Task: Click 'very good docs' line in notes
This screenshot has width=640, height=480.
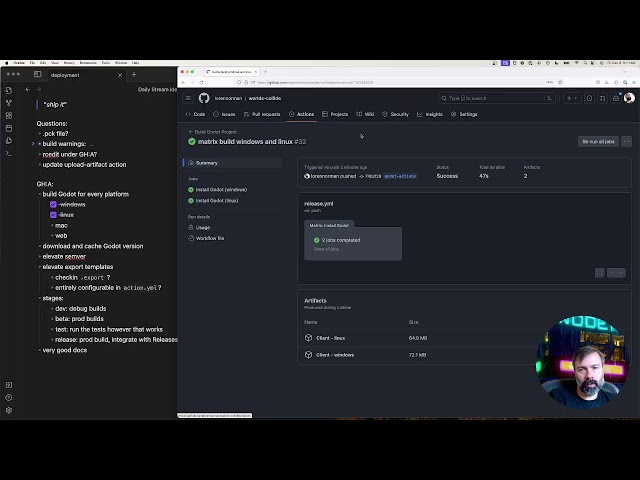Action: click(x=64, y=350)
